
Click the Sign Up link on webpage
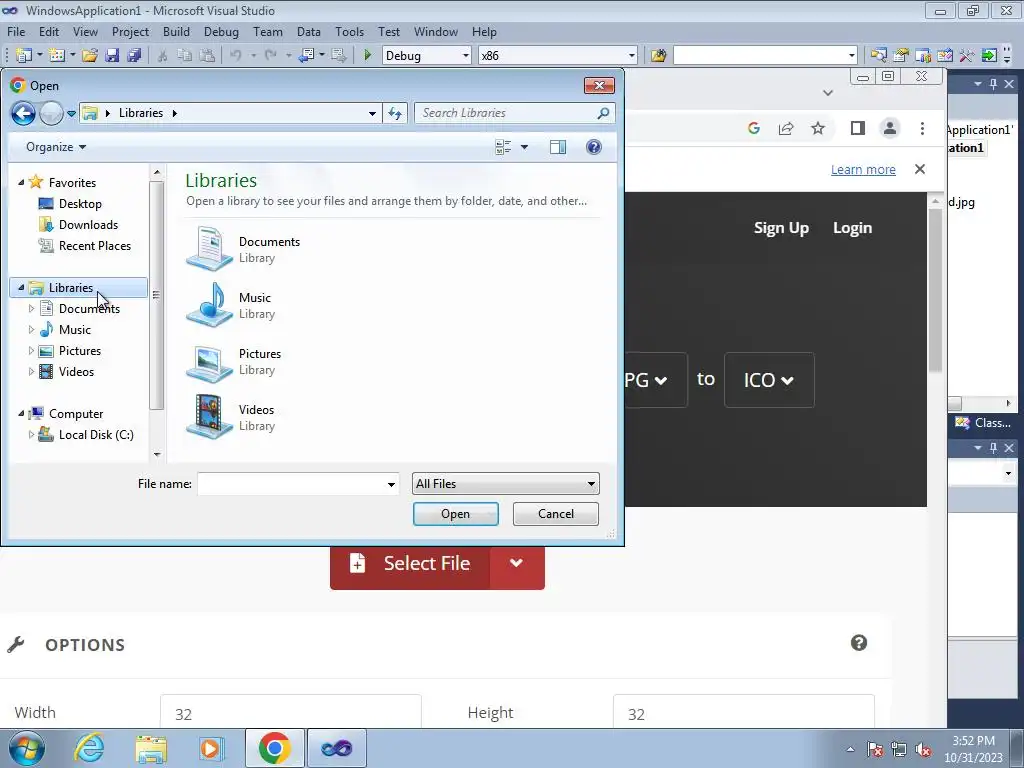coord(781,228)
